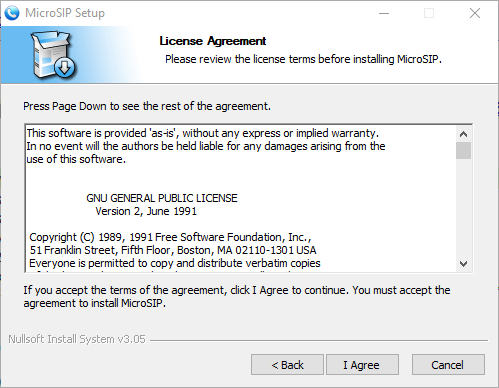
Task: Click the 51 Franklin Street address line
Action: [x=173, y=250]
